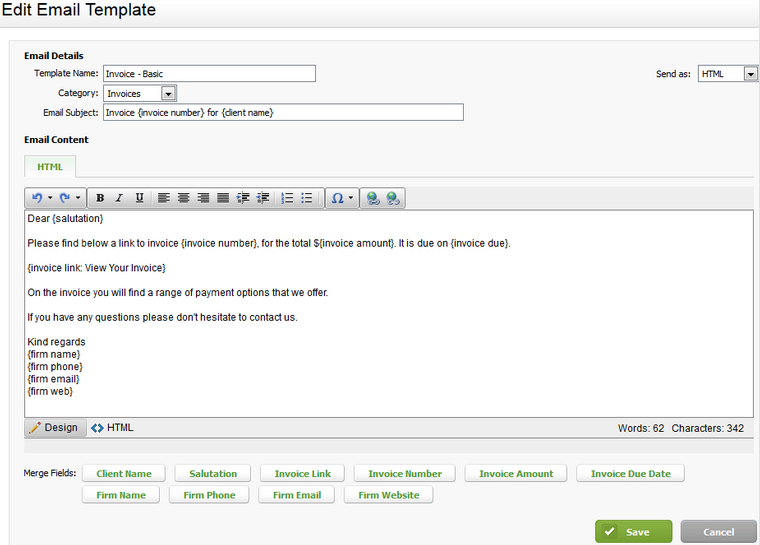
Task: Click the insert hyperlink globe icon
Action: point(373,198)
